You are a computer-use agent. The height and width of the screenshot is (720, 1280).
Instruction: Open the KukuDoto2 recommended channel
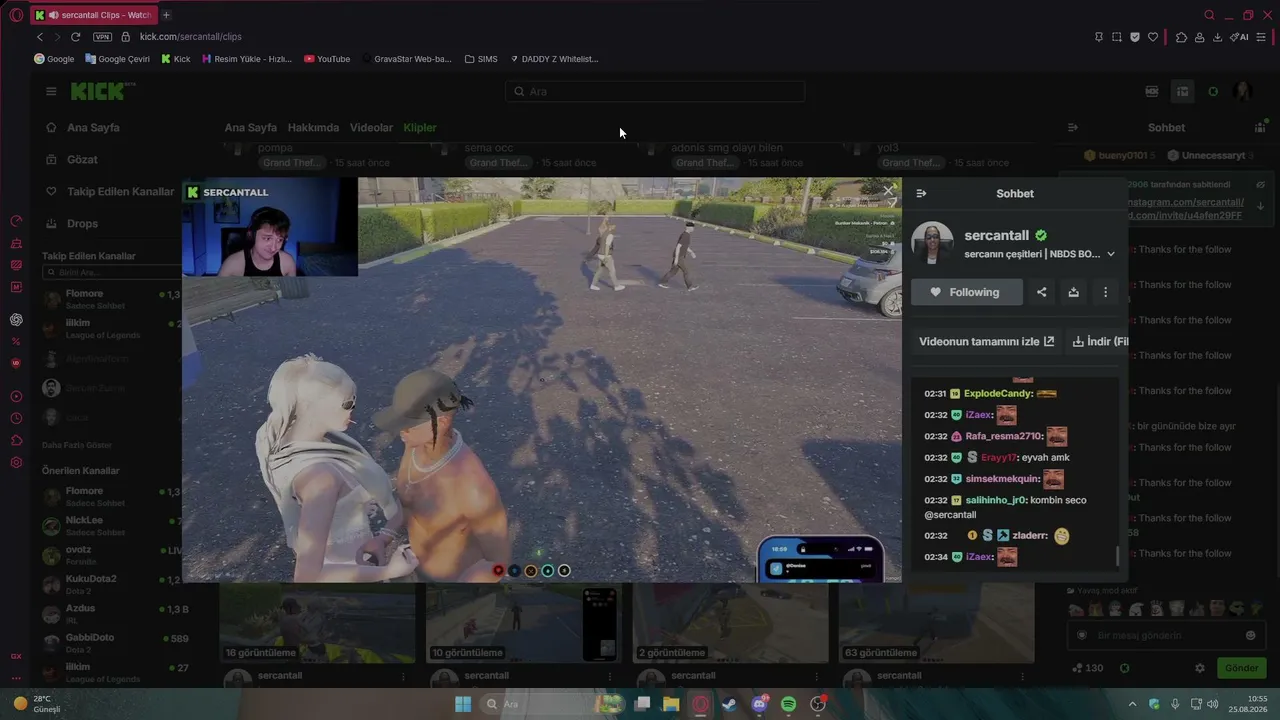[x=112, y=584]
